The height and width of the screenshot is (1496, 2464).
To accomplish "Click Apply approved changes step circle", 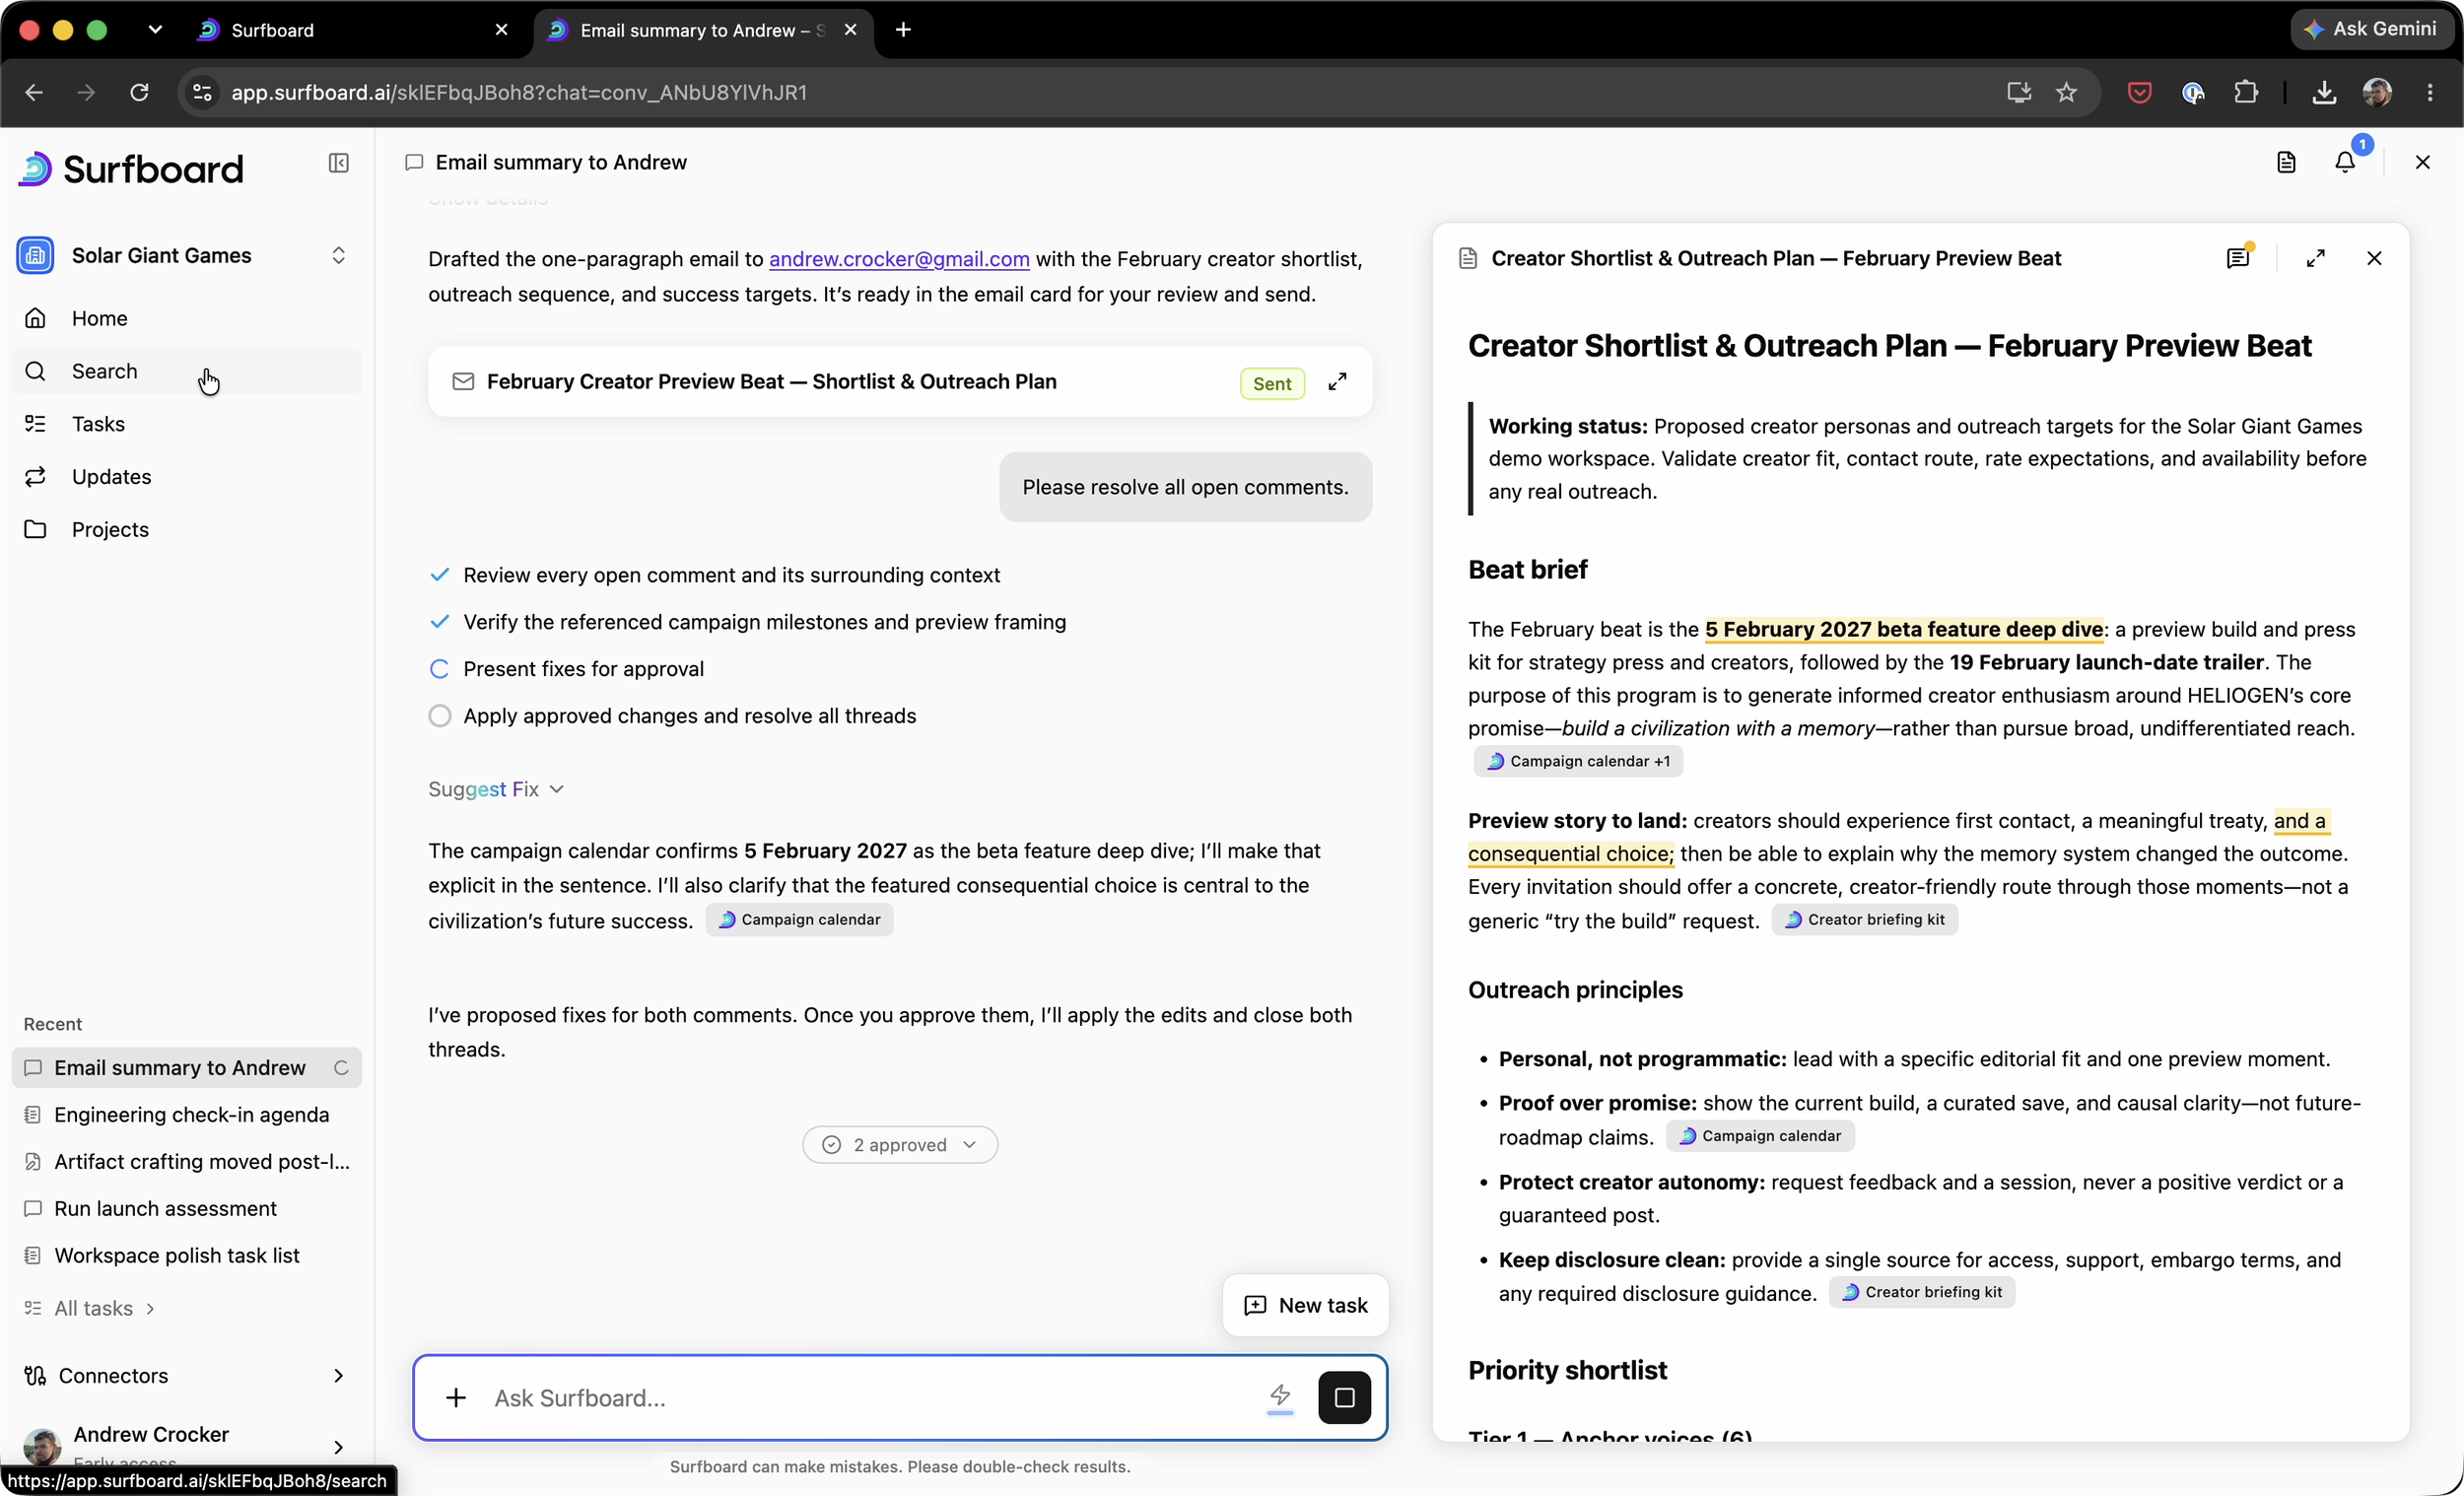I will click(x=439, y=716).
